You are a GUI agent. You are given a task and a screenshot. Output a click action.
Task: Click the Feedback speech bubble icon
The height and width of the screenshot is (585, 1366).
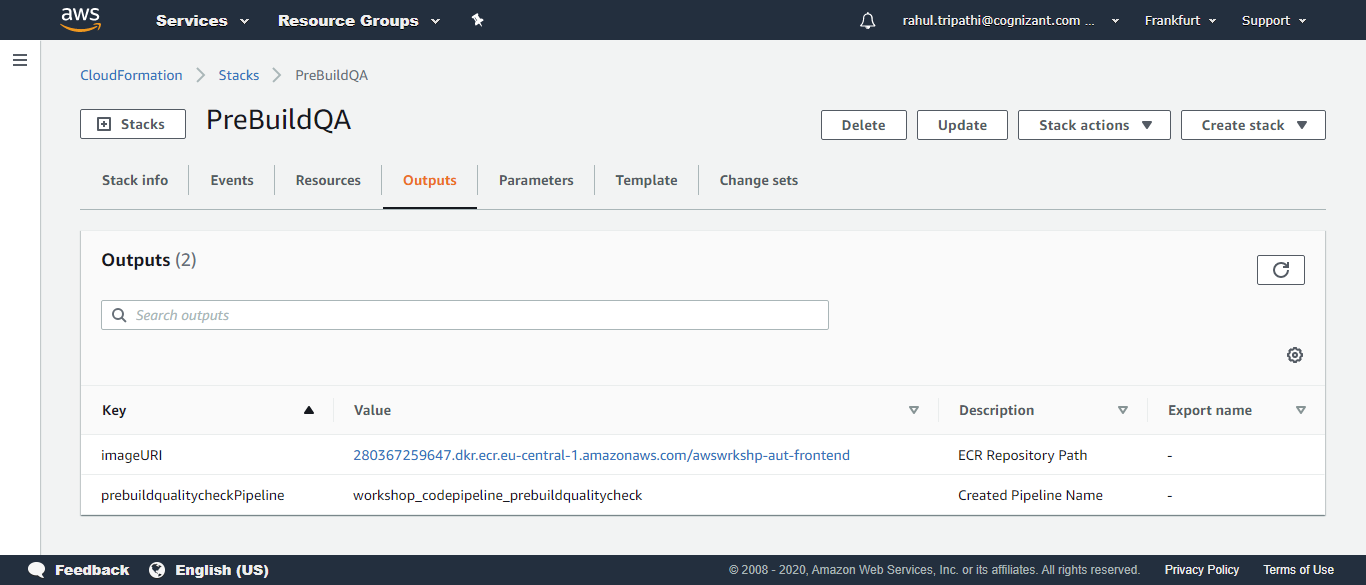(37, 570)
